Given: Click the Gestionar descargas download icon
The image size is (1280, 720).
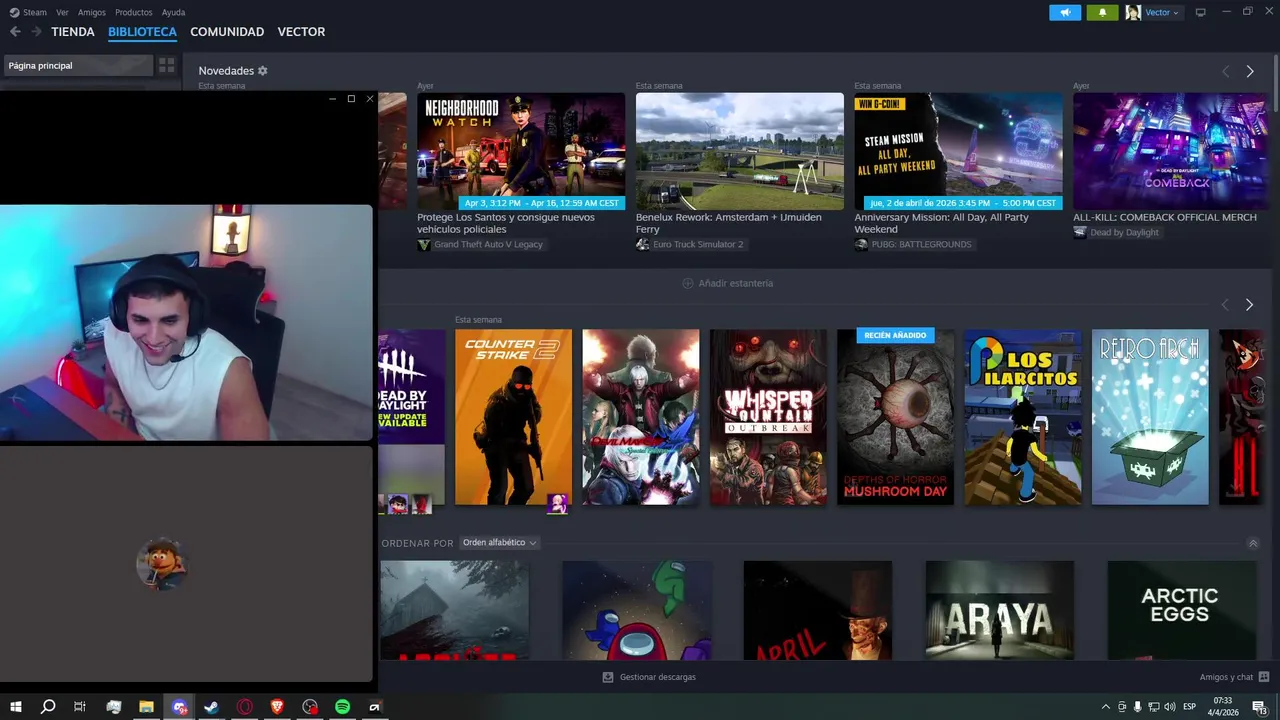Looking at the screenshot, I should tap(607, 677).
